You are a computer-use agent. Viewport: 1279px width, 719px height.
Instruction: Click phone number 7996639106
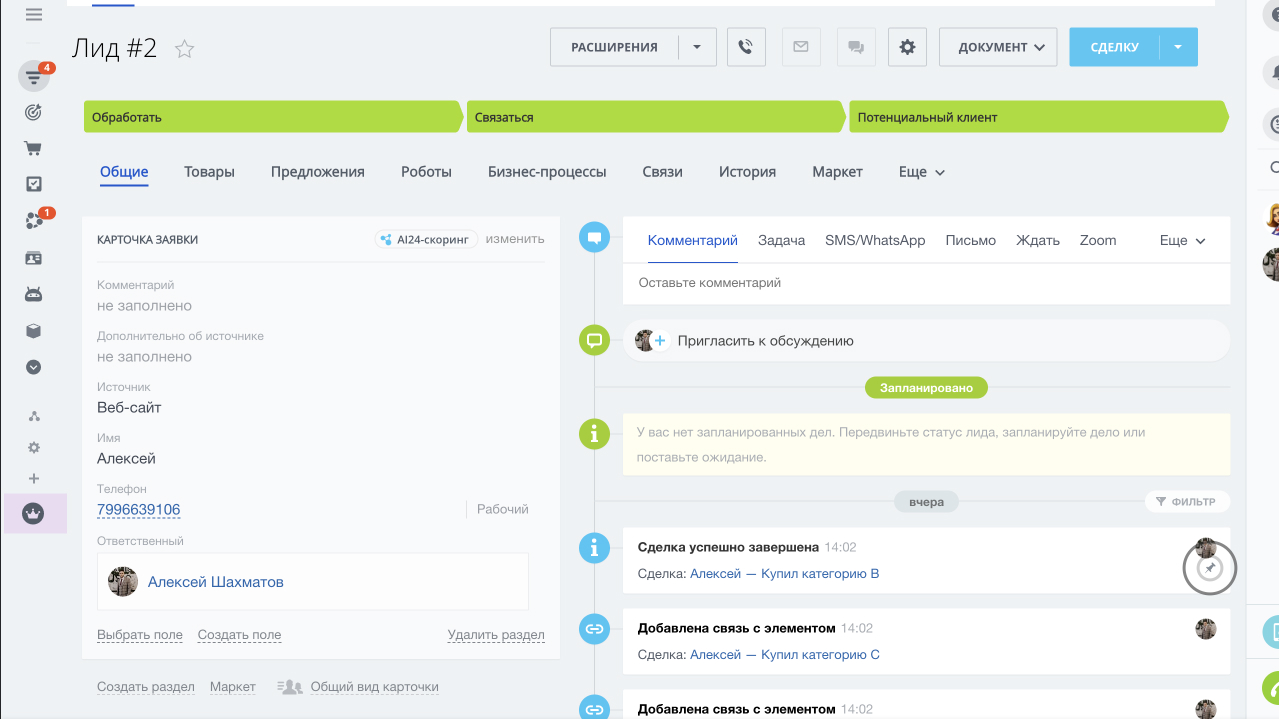pos(138,510)
